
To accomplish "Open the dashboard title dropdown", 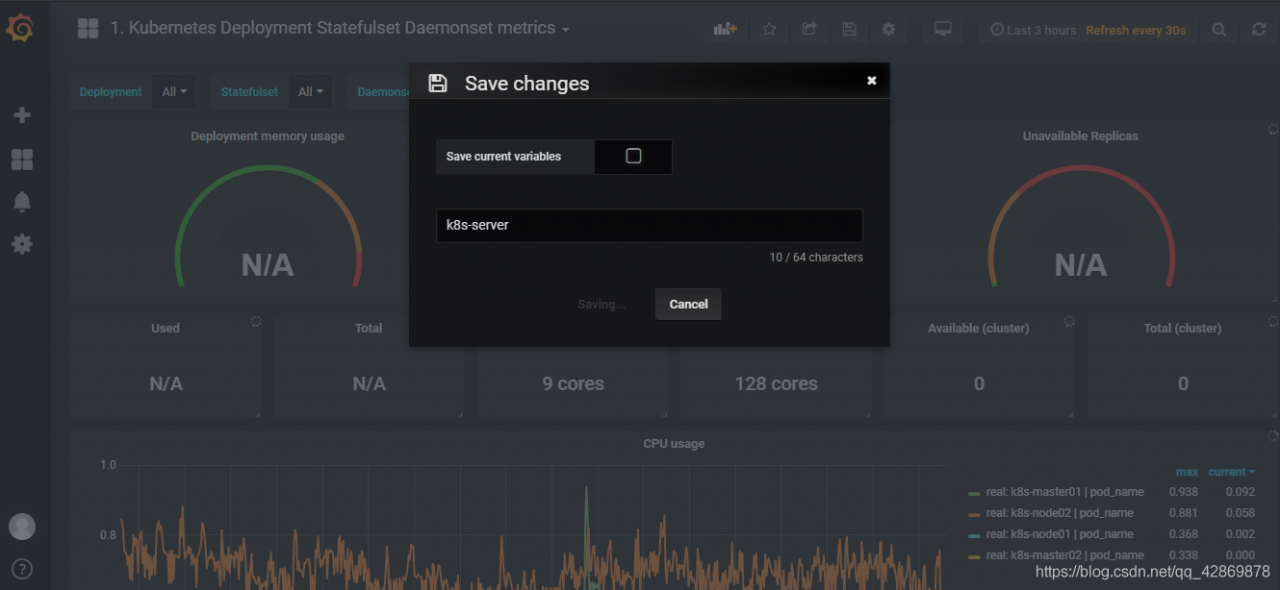I will 339,28.
